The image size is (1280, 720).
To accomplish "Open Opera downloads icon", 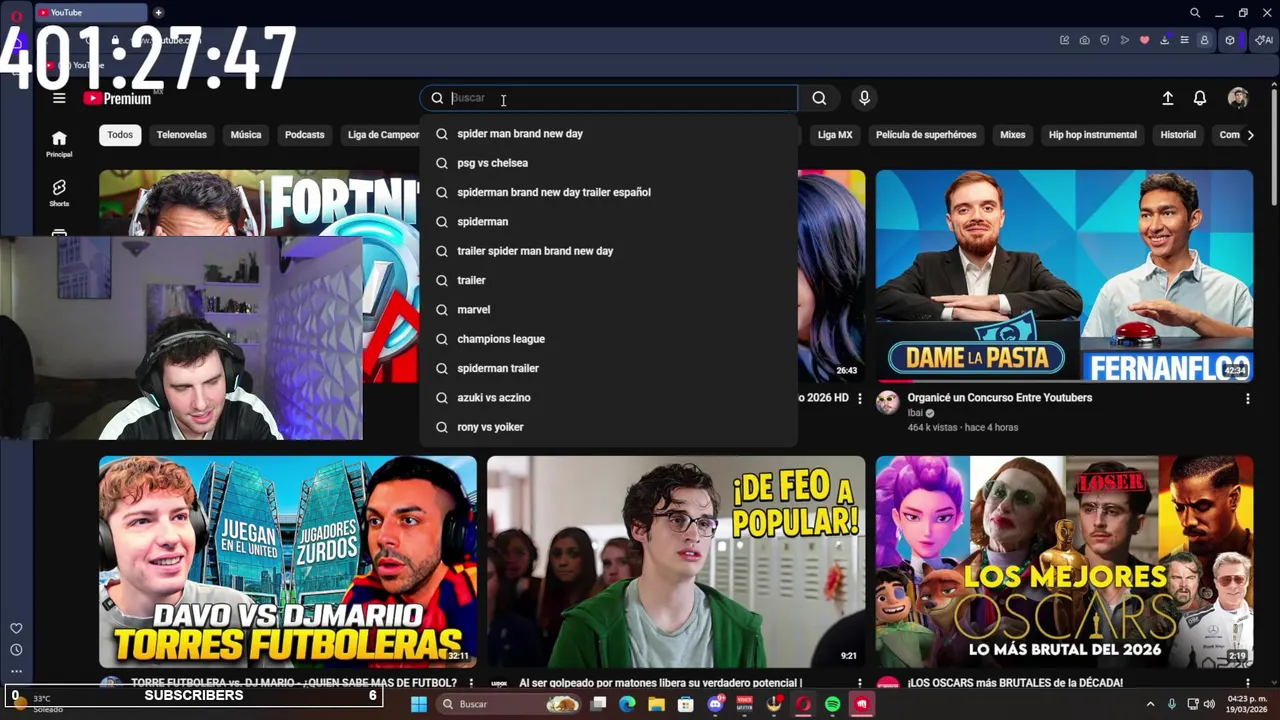I will 1165,40.
